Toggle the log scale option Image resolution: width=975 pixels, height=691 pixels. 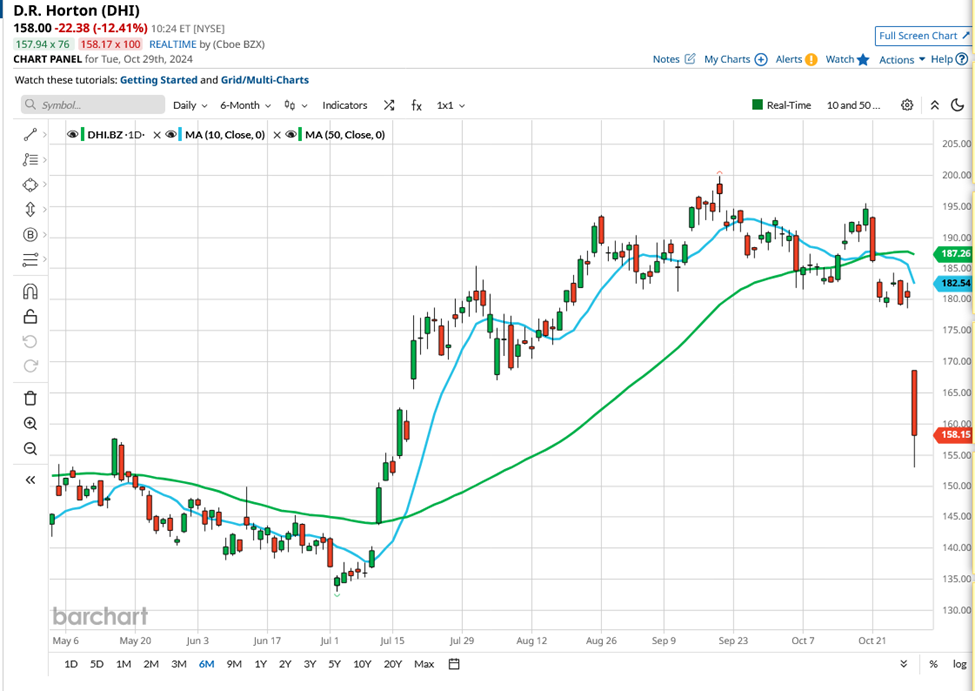(958, 664)
